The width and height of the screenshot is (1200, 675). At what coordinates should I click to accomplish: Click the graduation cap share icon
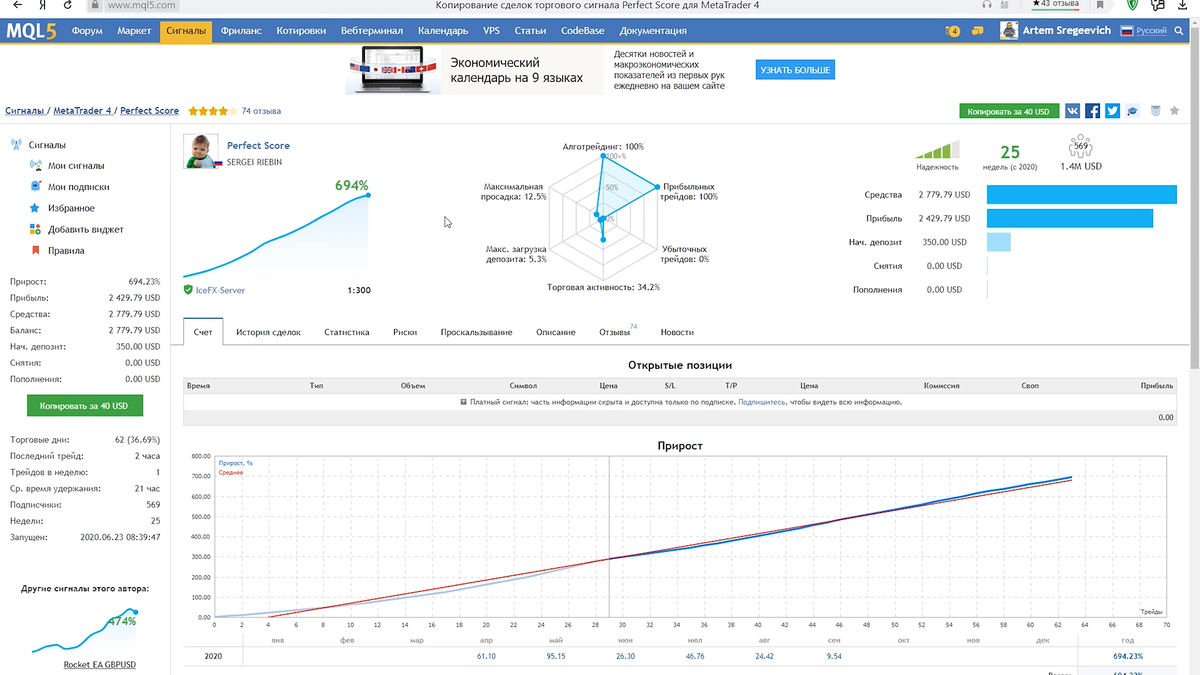coord(1133,111)
